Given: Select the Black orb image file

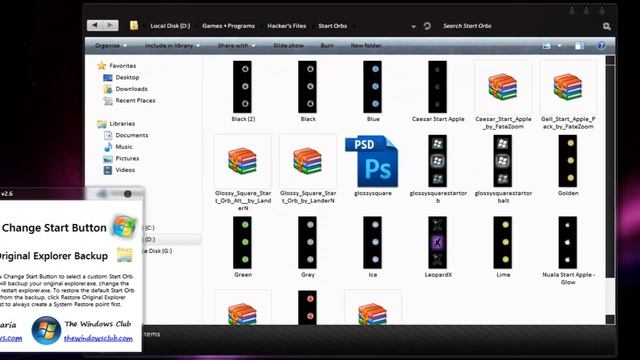Looking at the screenshot, I should [308, 91].
